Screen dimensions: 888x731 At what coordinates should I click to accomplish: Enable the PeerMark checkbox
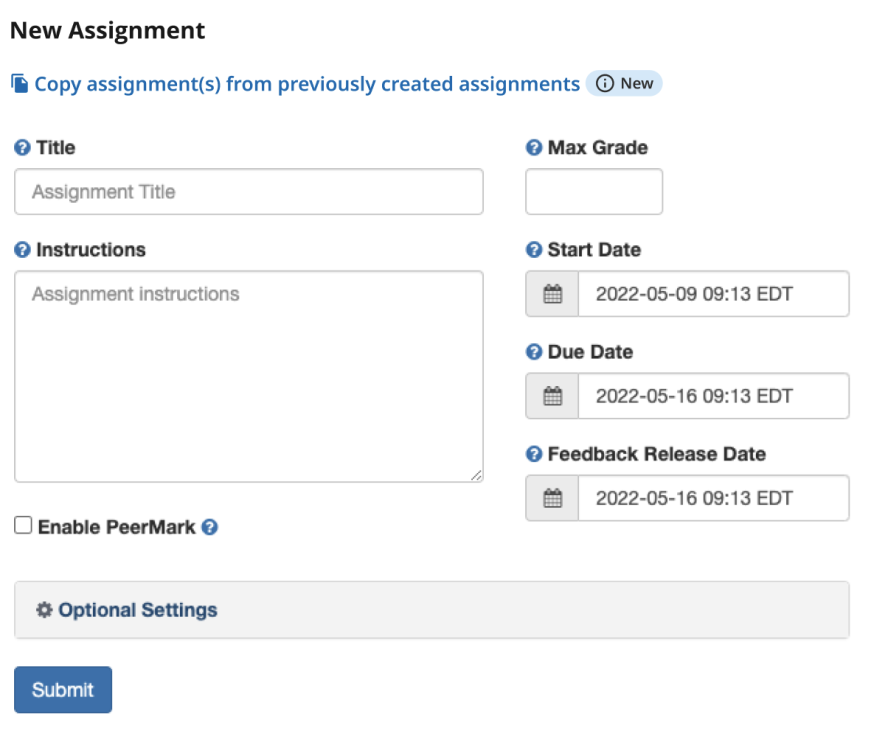pos(23,526)
